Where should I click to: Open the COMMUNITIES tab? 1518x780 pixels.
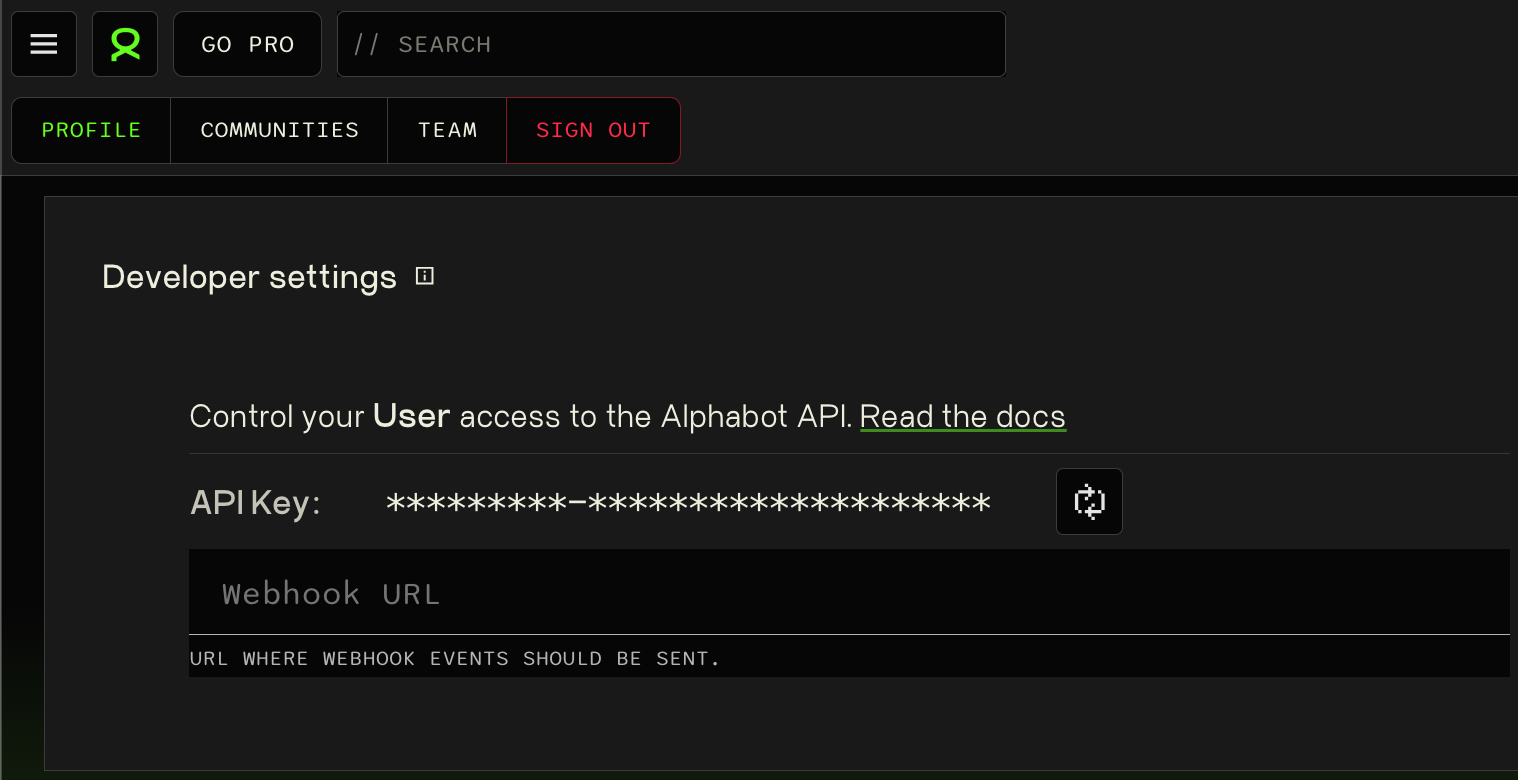coord(279,130)
